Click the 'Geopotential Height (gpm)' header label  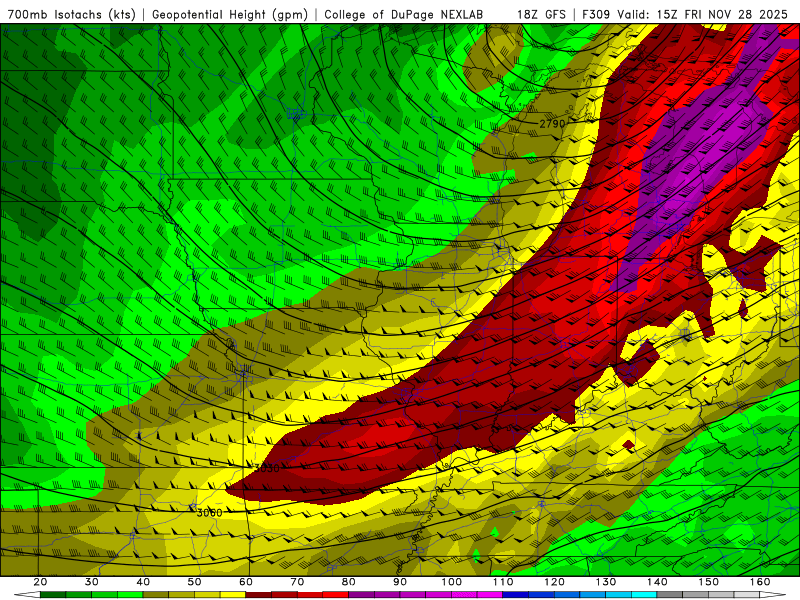230,15
